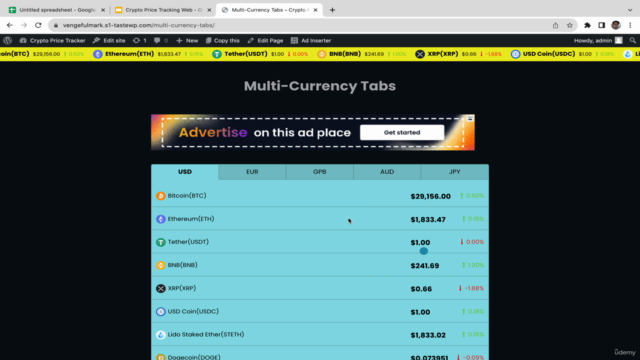640x360 pixels.
Task: Close the Multi-Currency Tabs browser tab
Action: click(x=315, y=10)
